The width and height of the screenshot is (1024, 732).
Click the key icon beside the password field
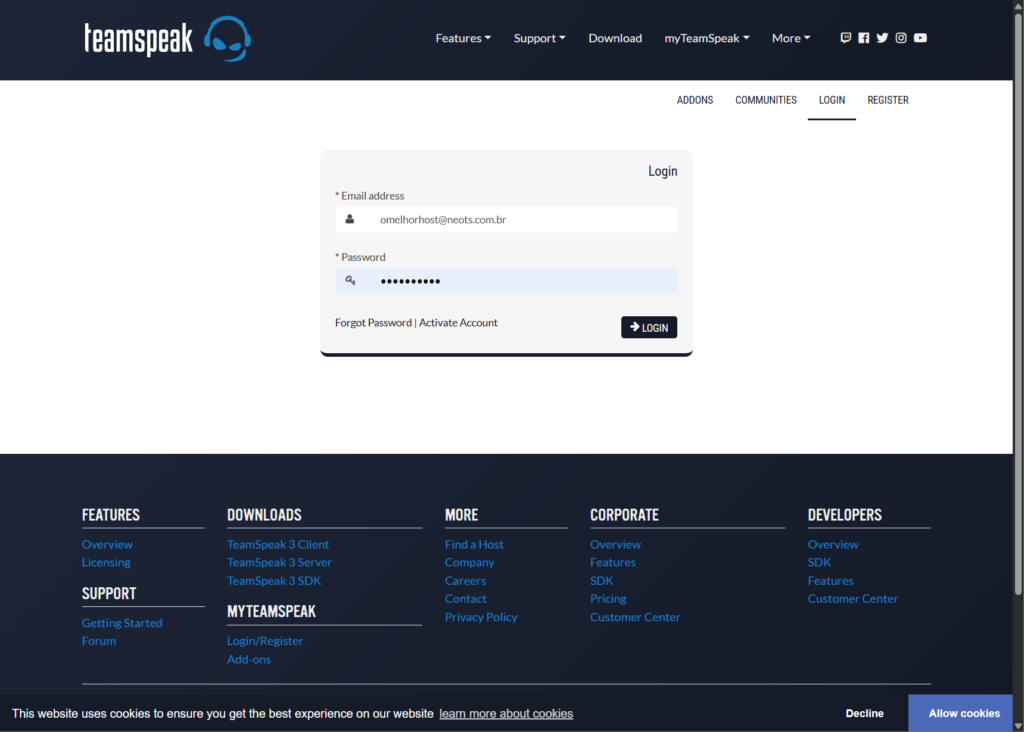click(x=351, y=281)
